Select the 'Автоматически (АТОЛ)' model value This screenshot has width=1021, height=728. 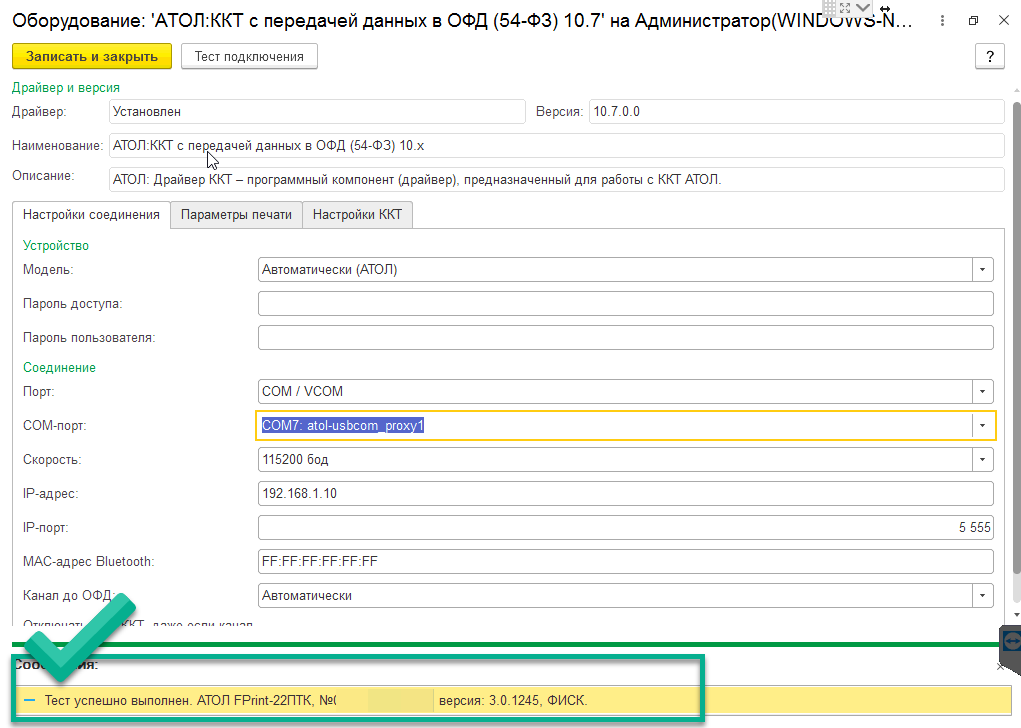[x=329, y=270]
